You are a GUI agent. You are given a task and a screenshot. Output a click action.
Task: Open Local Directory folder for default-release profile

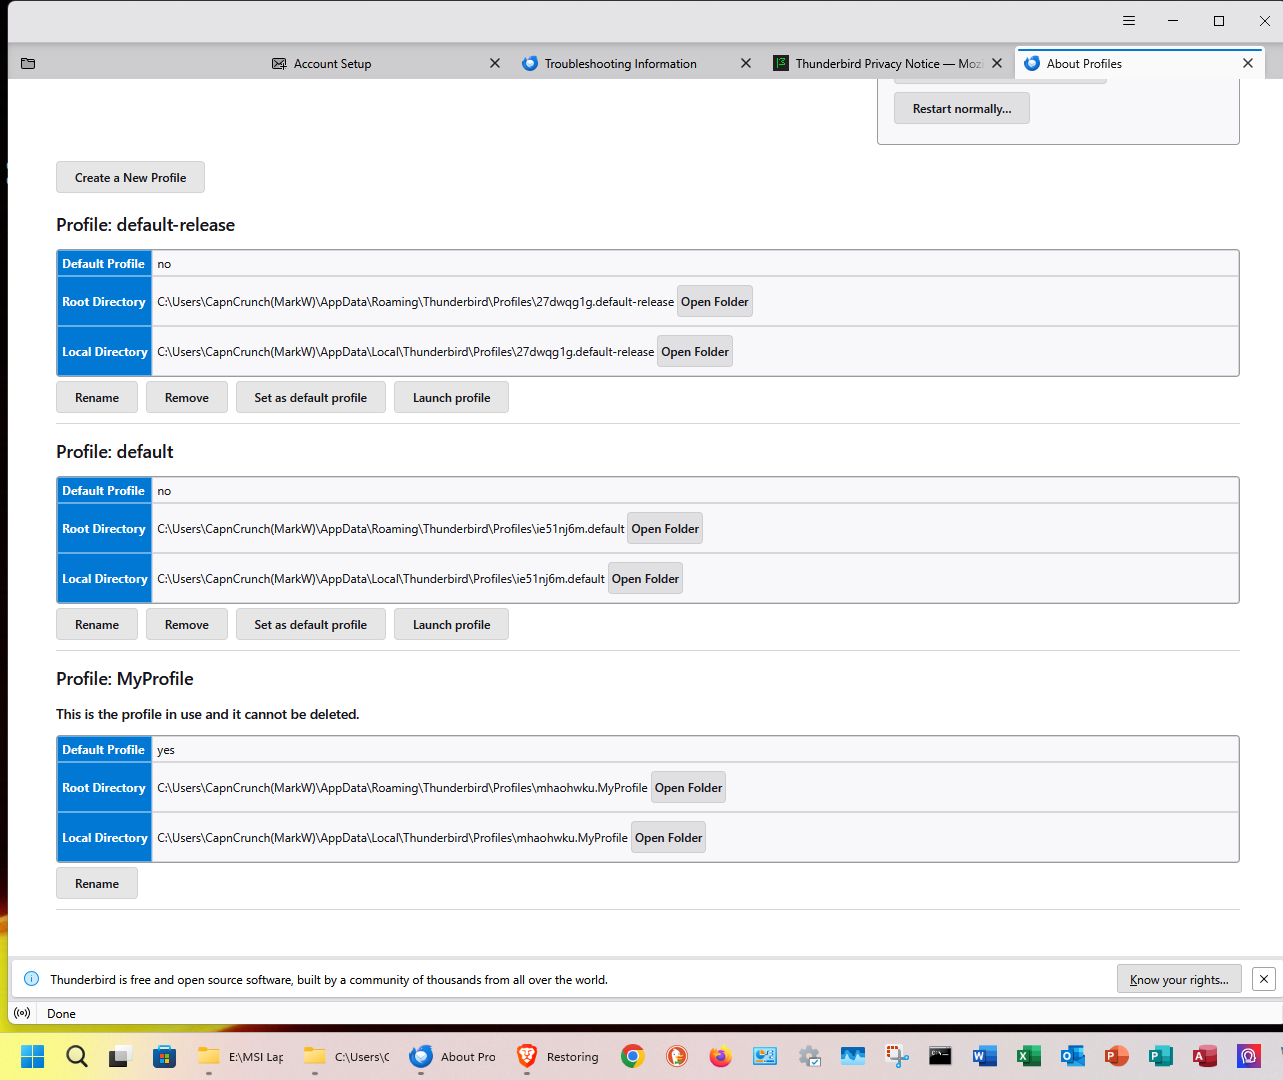(x=695, y=351)
